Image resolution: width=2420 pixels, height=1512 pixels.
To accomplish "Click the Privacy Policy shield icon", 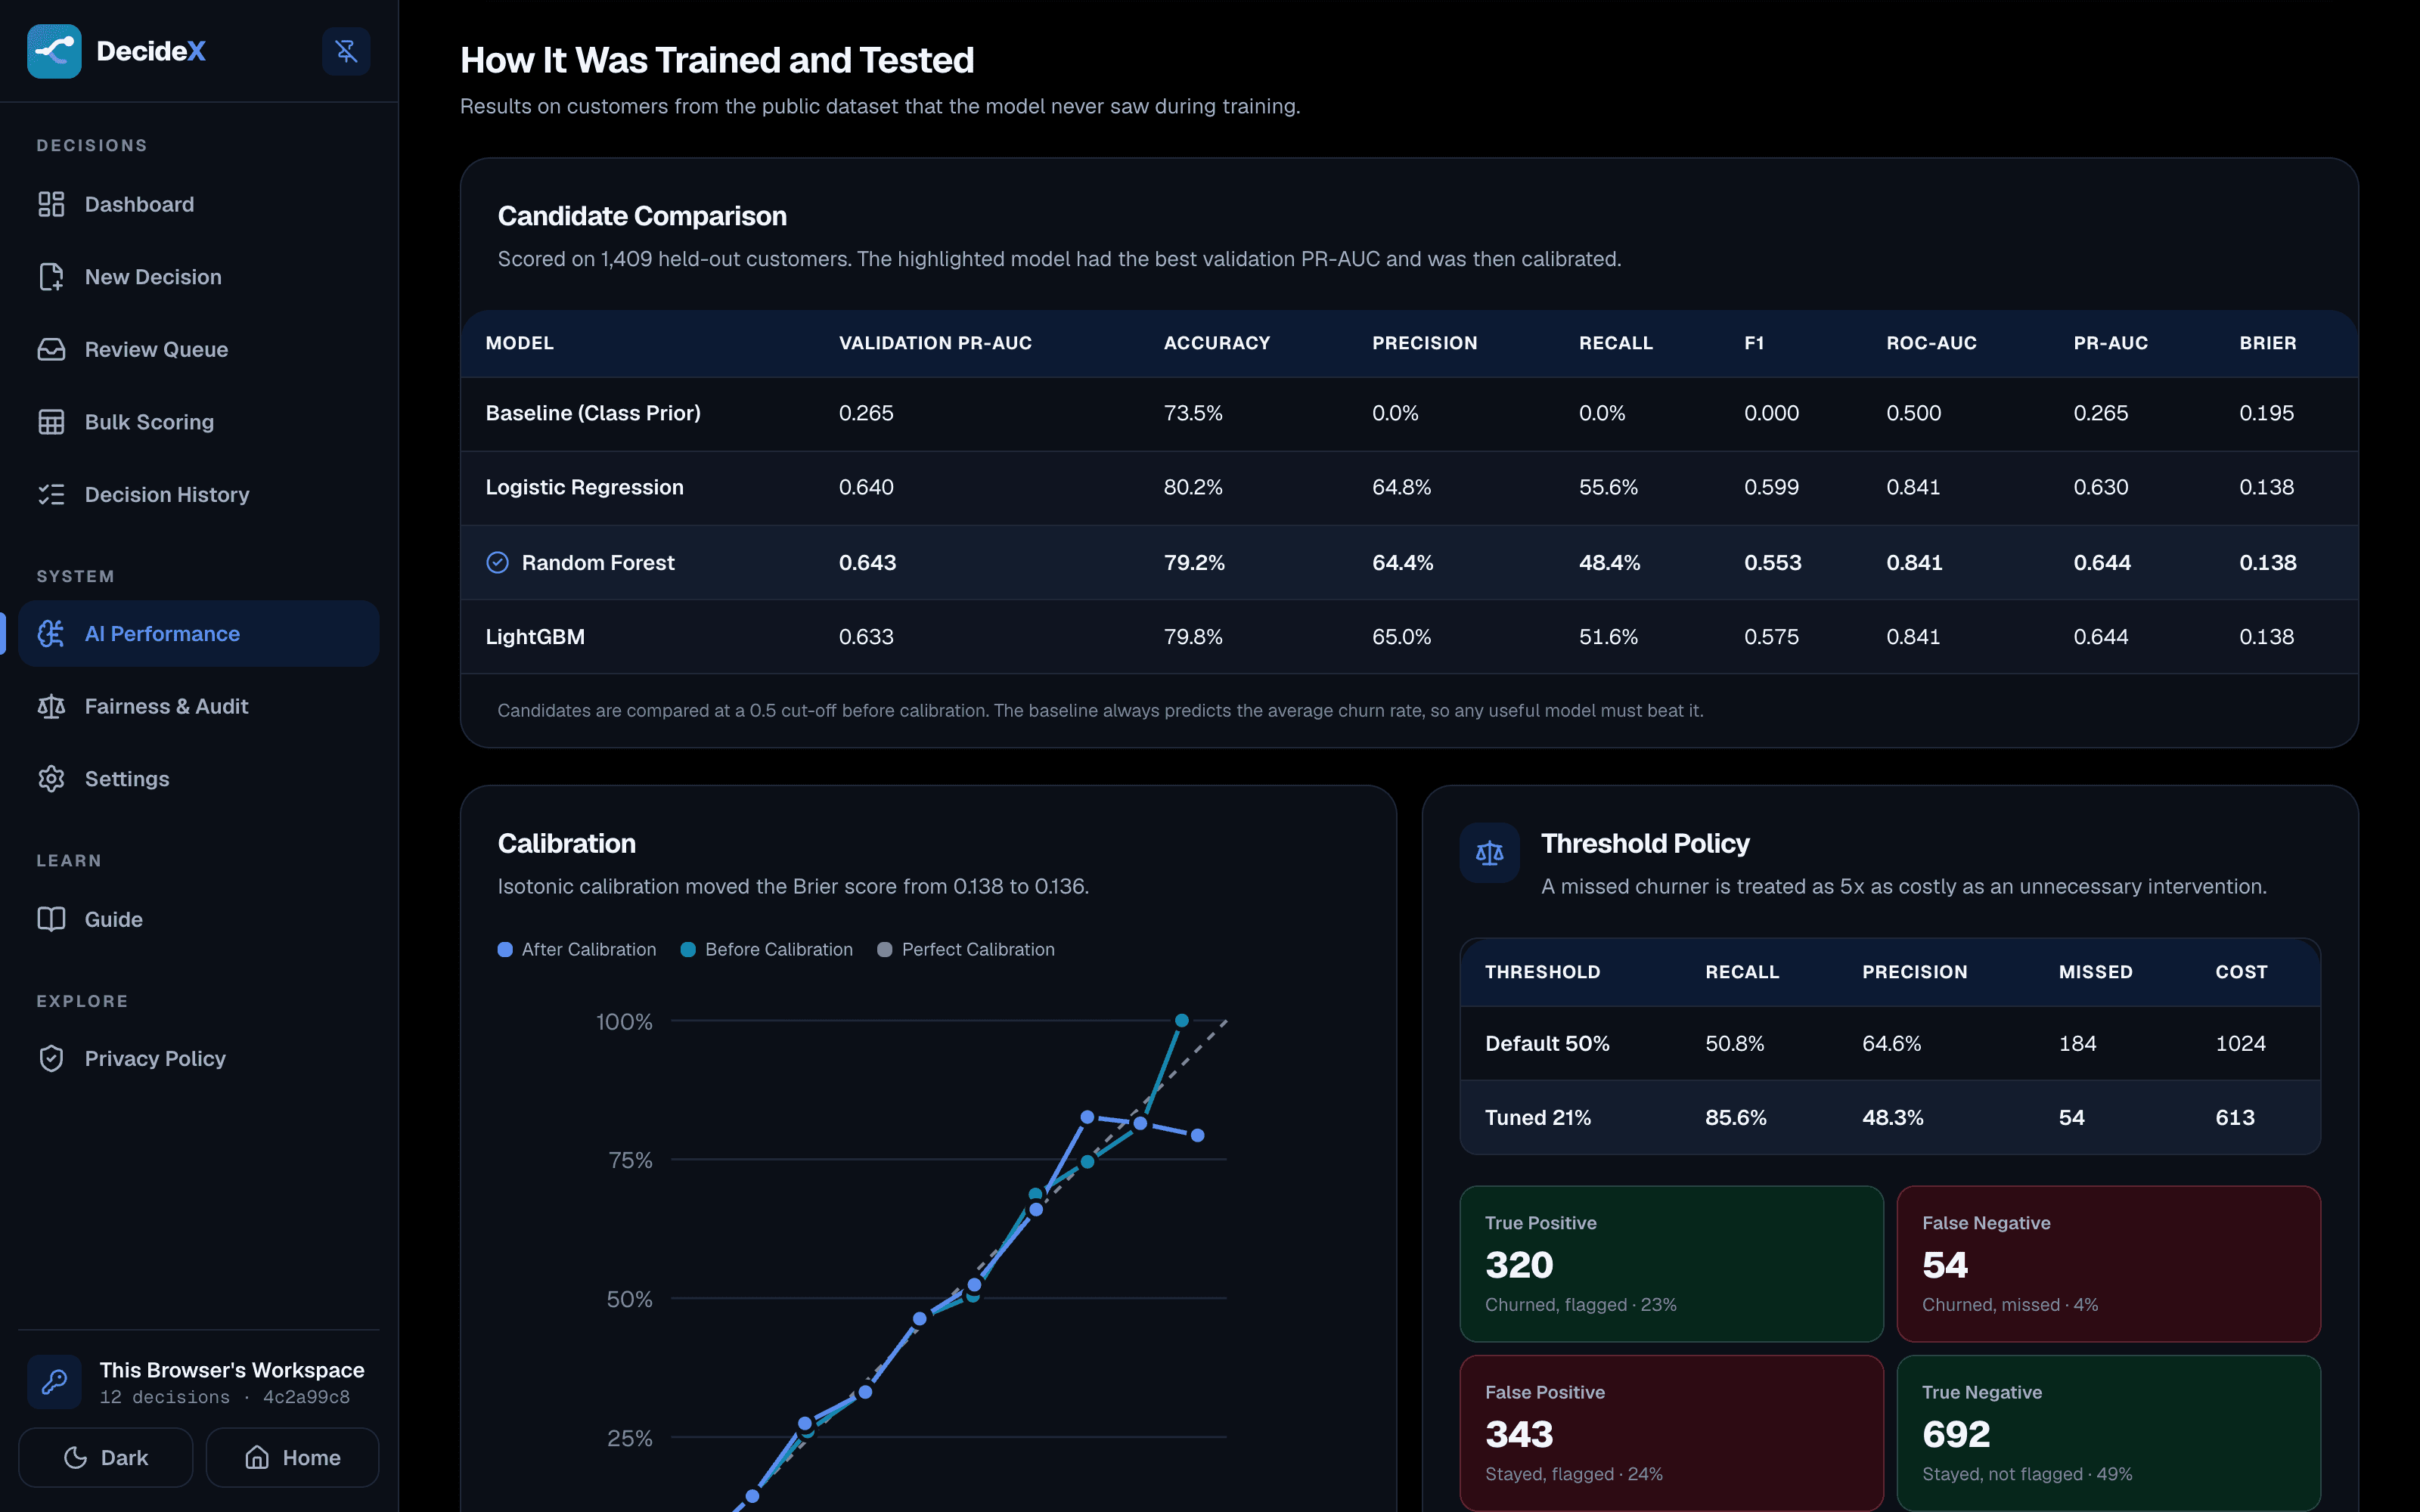I will [x=51, y=1058].
